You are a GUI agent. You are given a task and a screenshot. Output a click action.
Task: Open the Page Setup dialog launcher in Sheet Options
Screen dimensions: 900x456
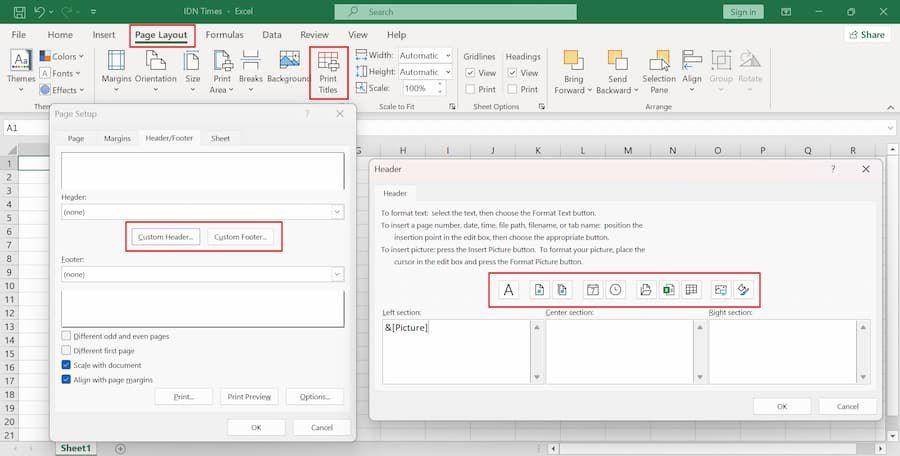click(541, 107)
